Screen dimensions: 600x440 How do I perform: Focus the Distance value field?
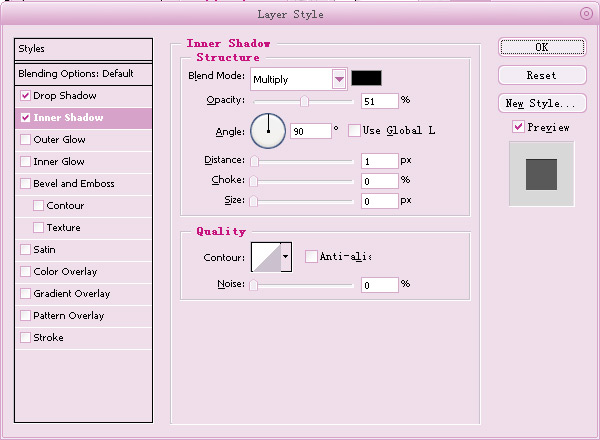[380, 161]
